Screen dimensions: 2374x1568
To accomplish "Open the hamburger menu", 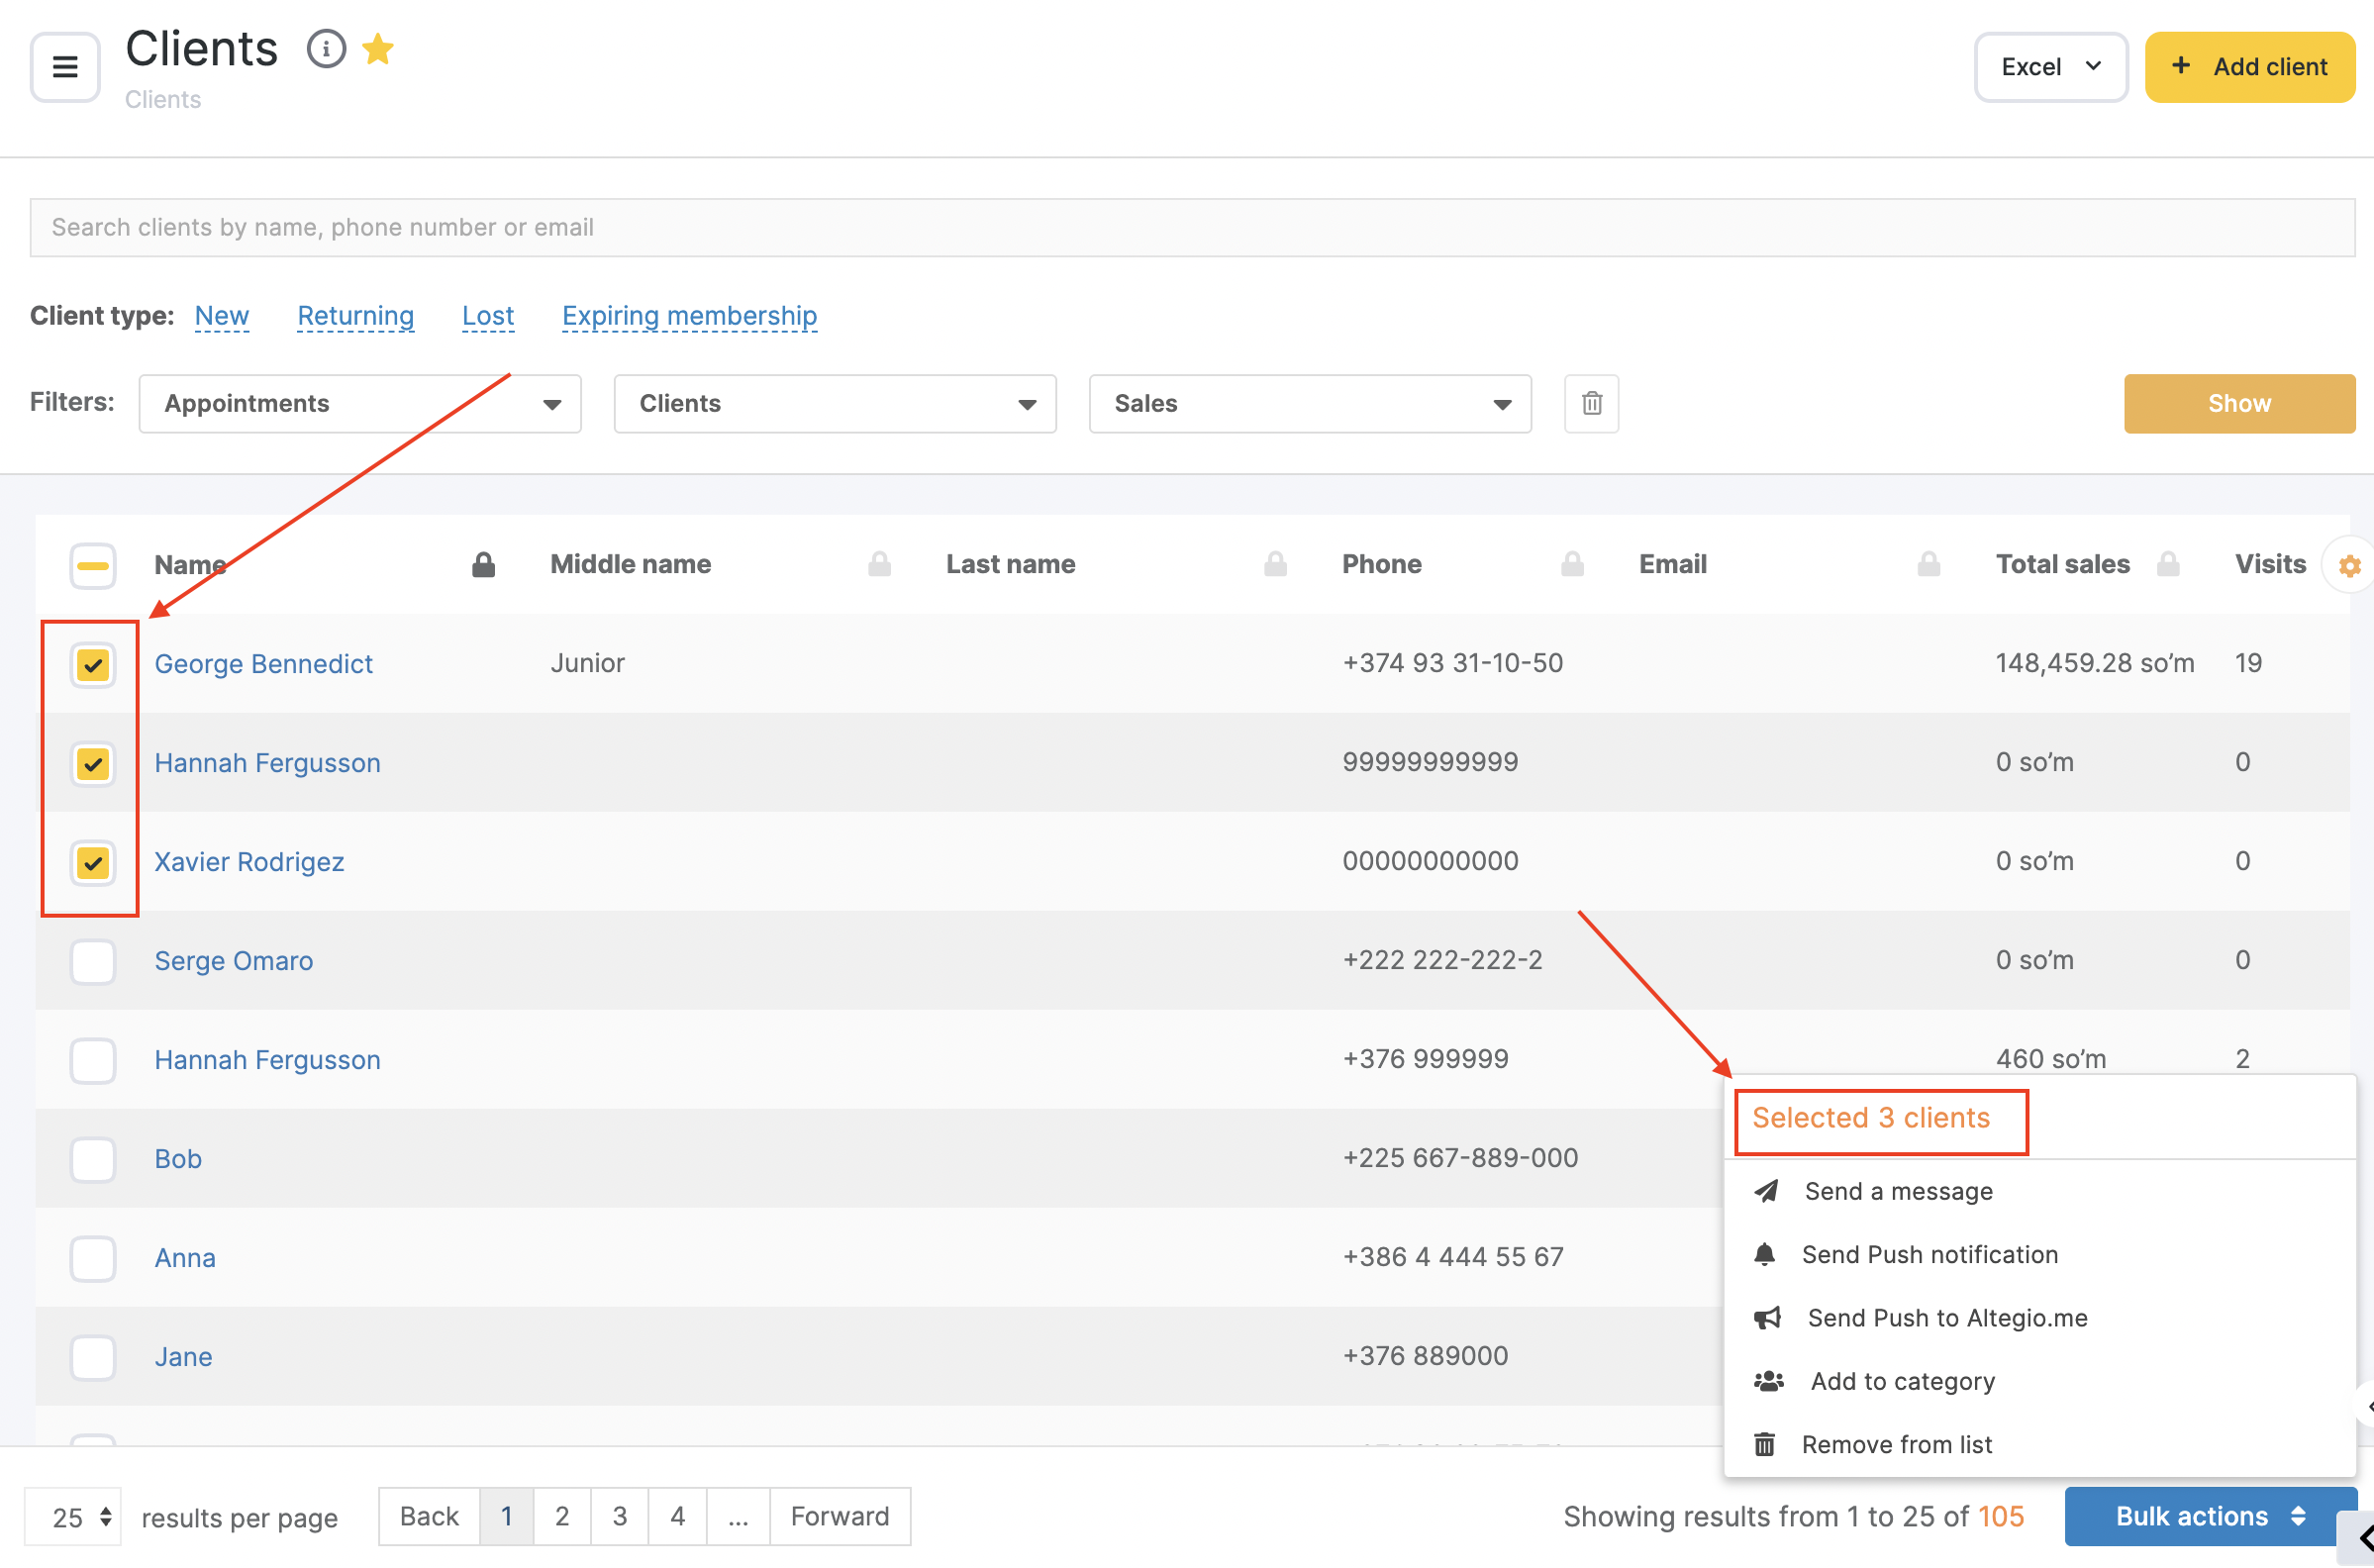I will 65,67.
